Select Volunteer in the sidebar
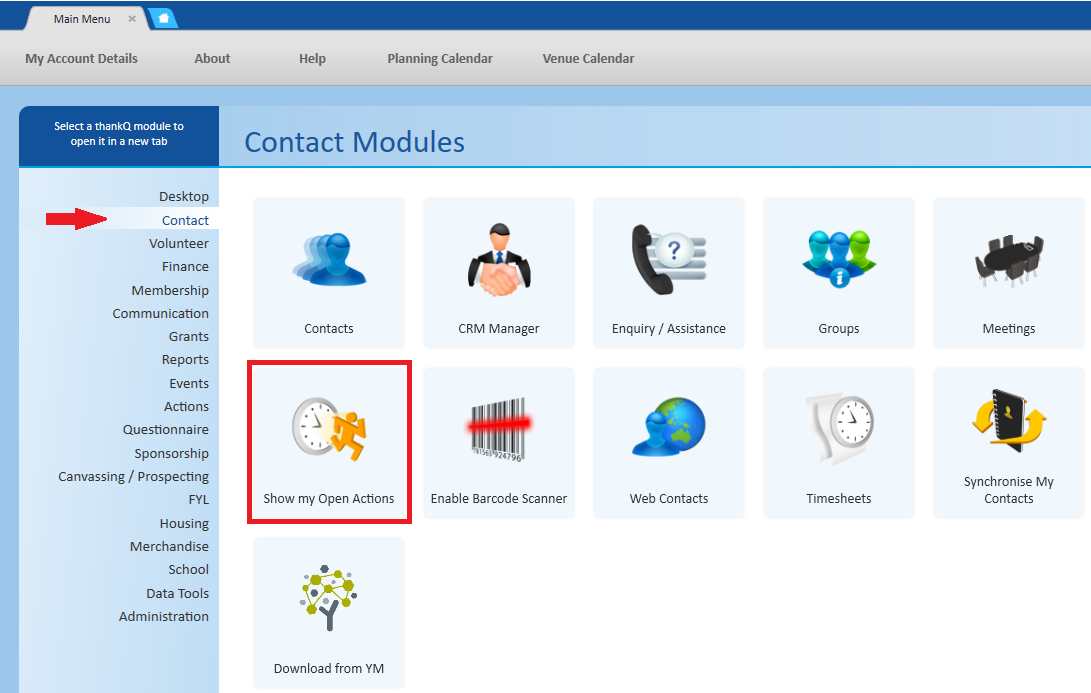This screenshot has width=1091, height=693. [x=179, y=244]
